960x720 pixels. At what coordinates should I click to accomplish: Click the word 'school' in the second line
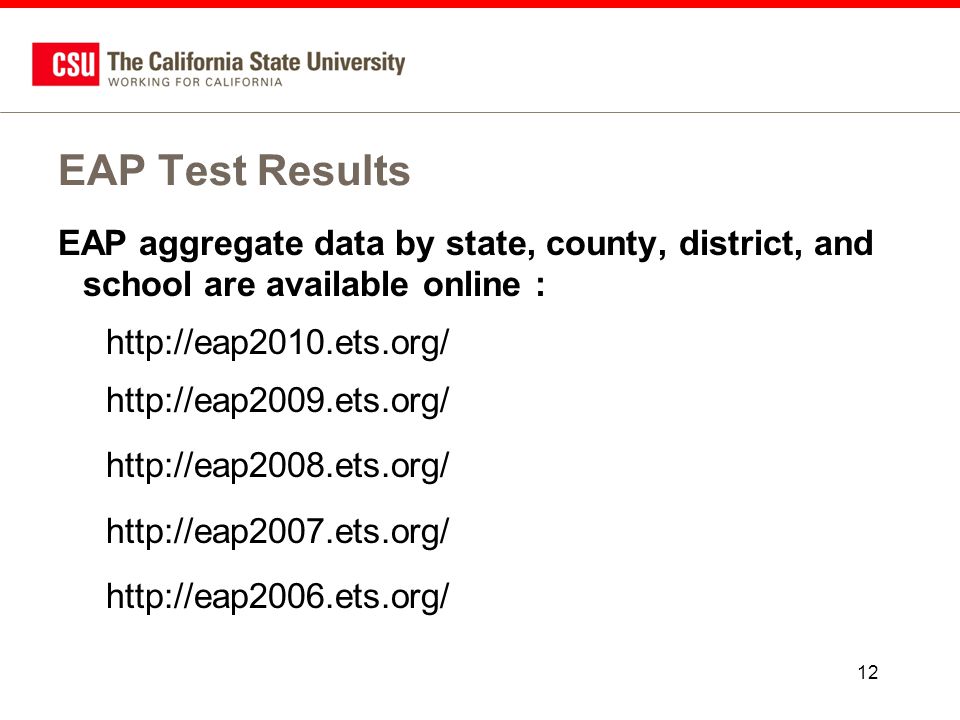[x=137, y=285]
